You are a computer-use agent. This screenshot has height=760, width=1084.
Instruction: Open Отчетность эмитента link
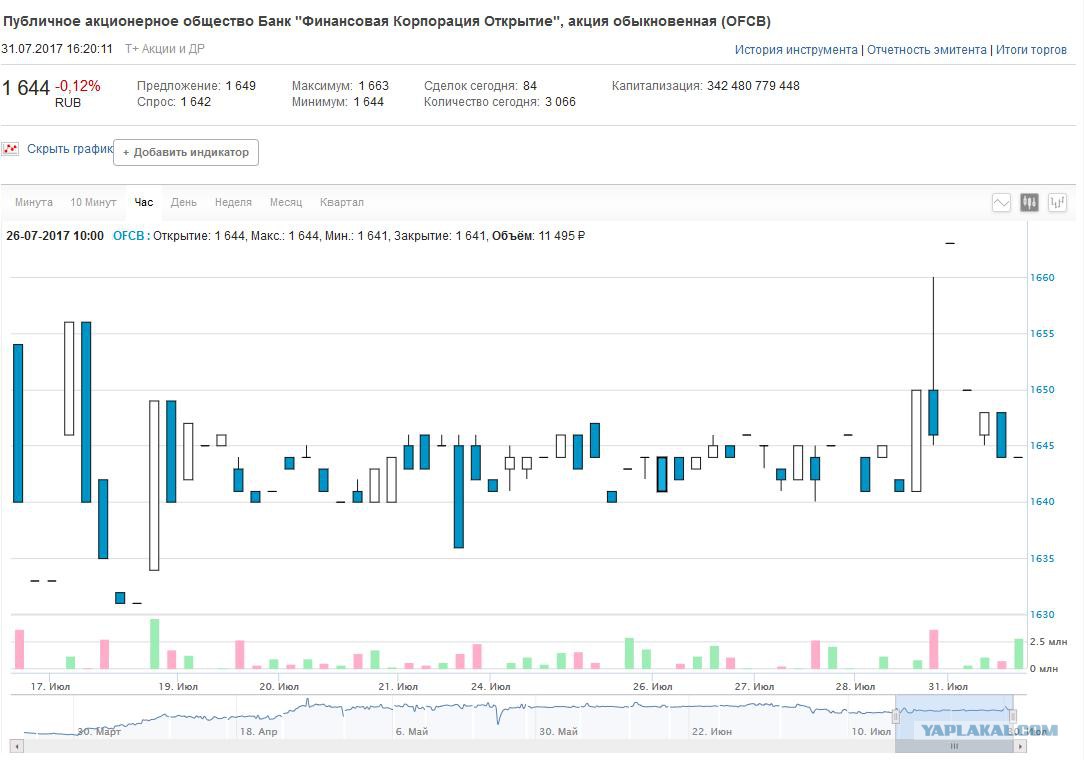[926, 50]
